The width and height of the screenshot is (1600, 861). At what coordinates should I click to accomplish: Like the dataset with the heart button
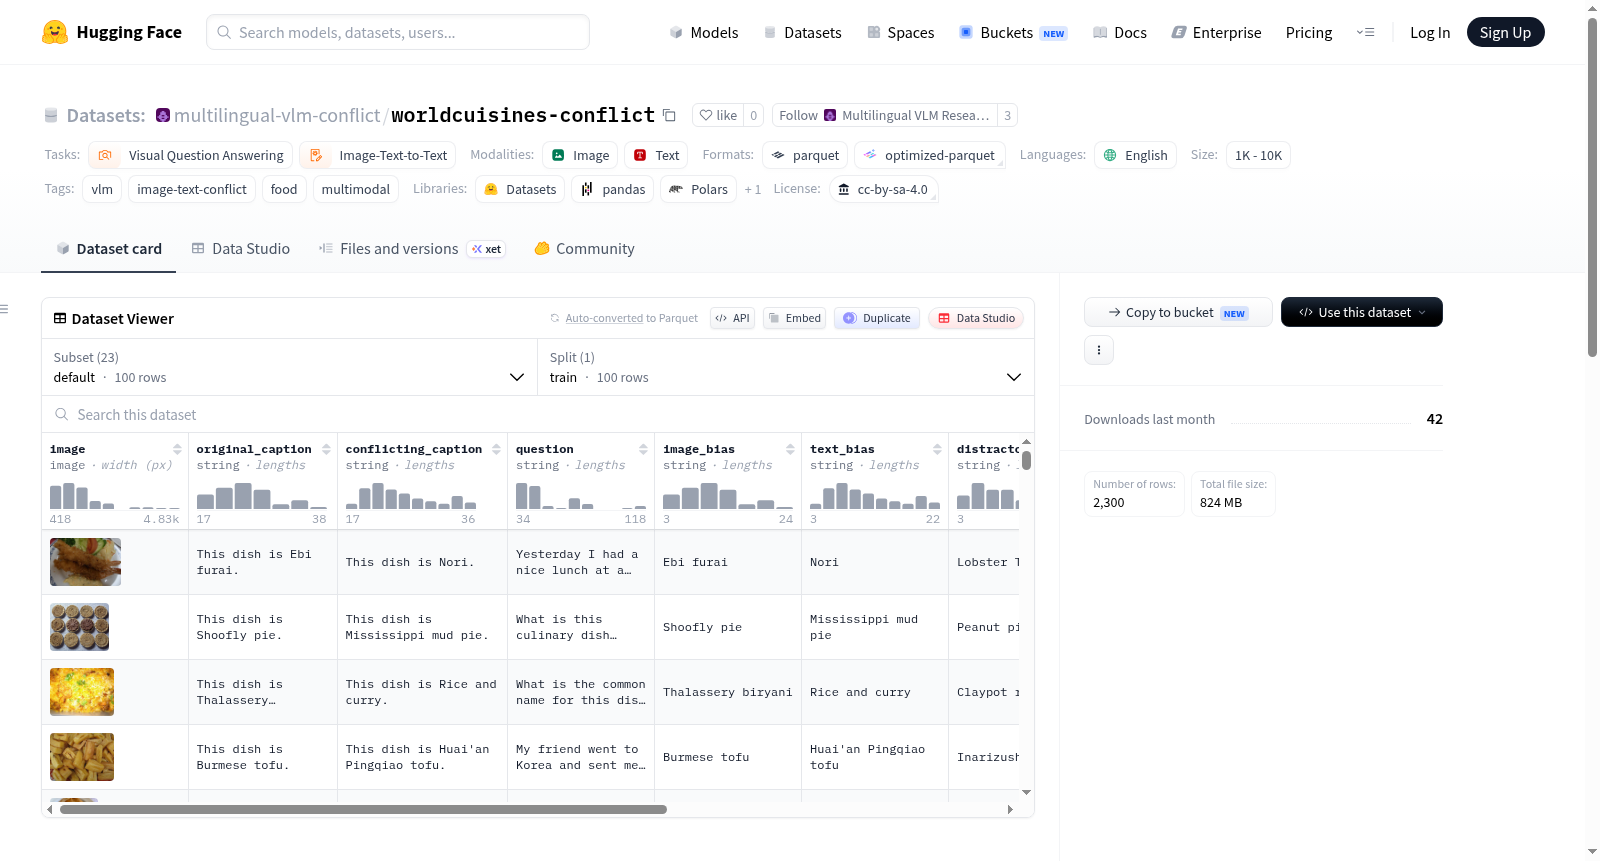(718, 115)
